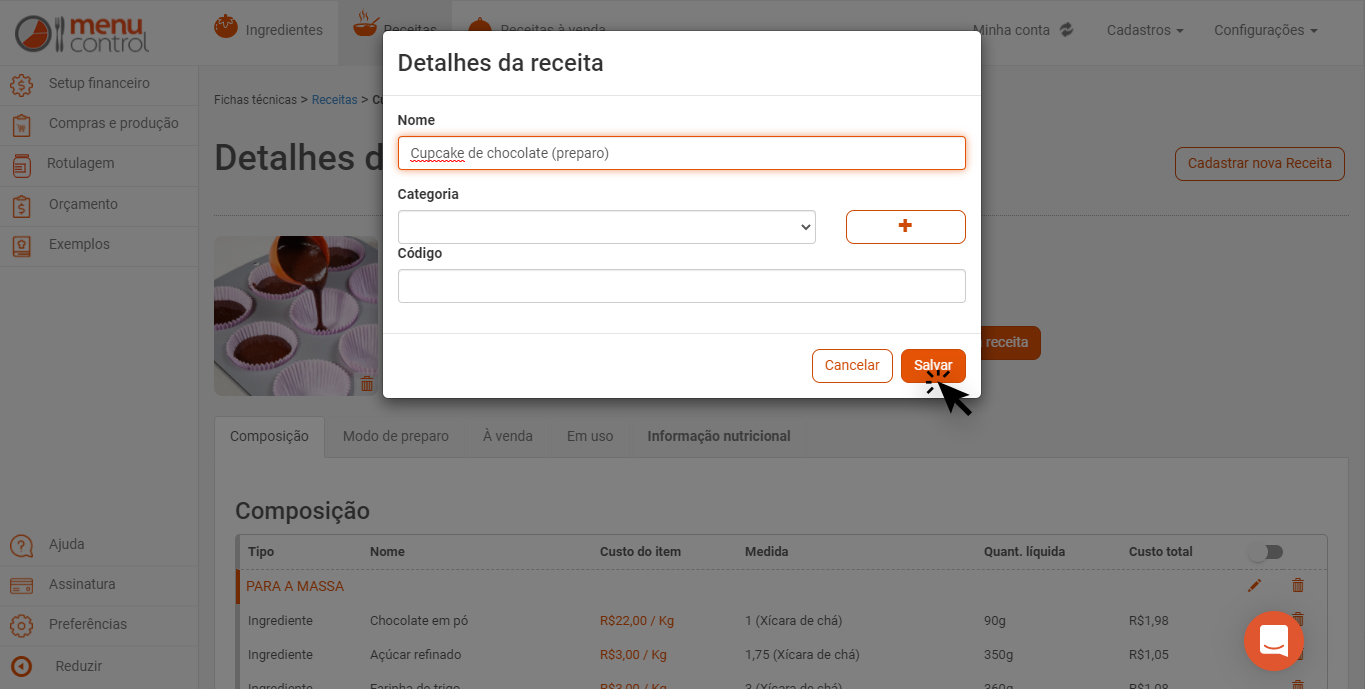Open Preferências in the sidebar
The height and width of the screenshot is (689, 1365).
tap(99, 625)
